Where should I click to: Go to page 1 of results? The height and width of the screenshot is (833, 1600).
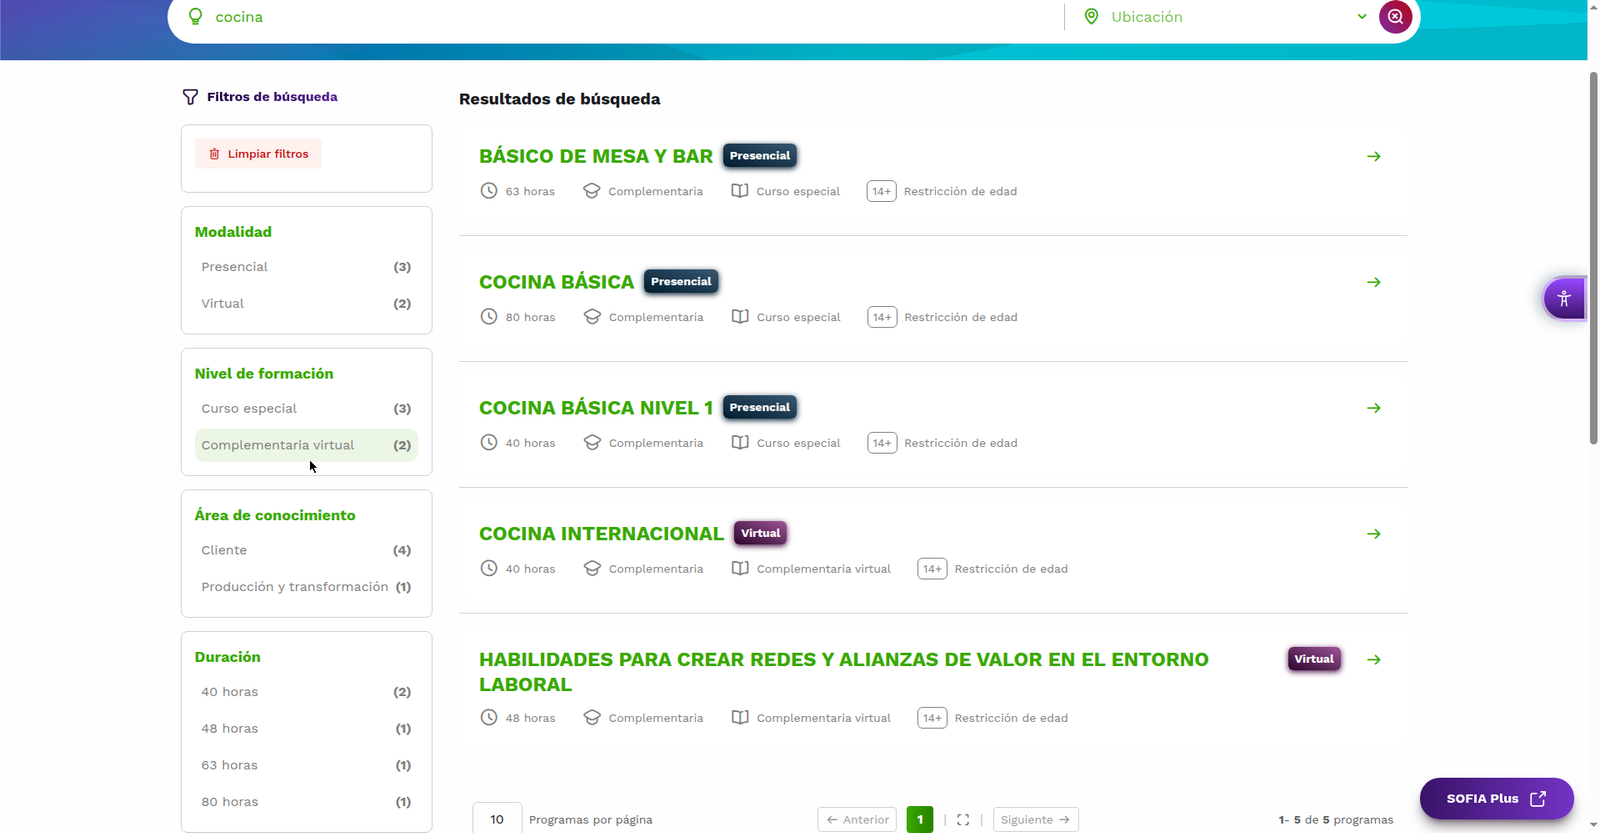pos(920,820)
